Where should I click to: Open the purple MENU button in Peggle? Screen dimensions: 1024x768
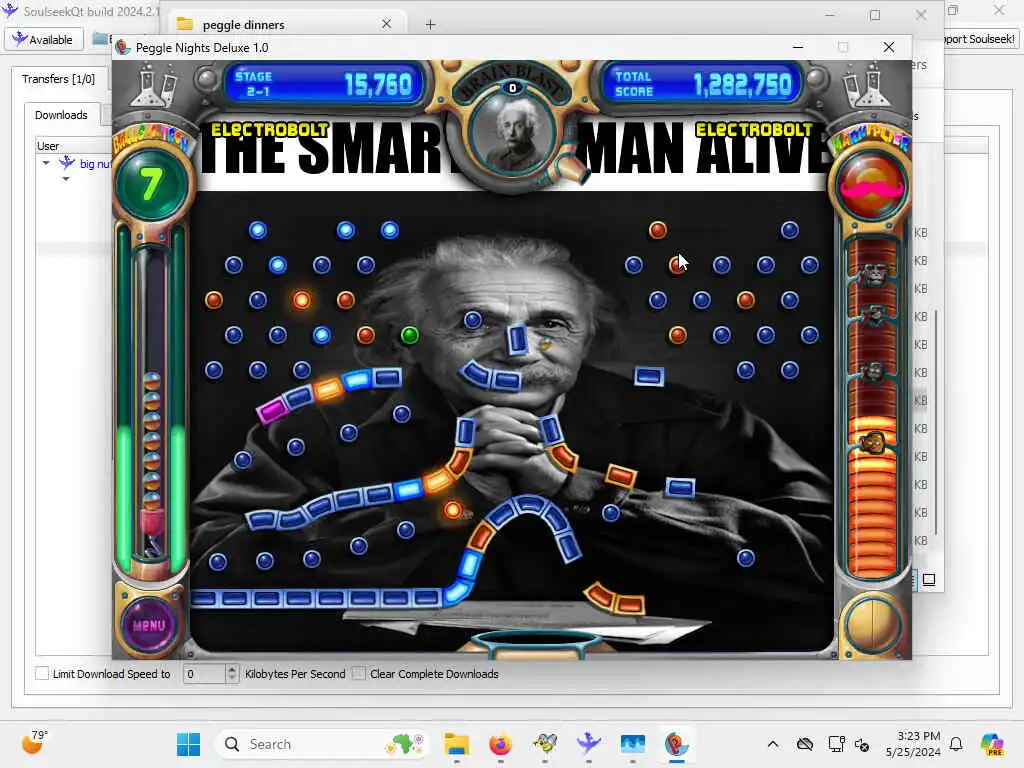pos(150,625)
